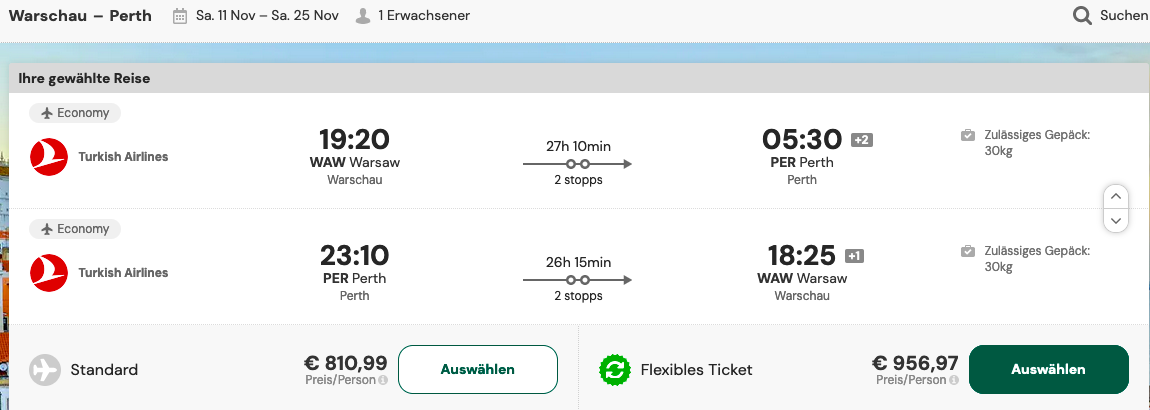Click the search magnifier icon
The width and height of the screenshot is (1150, 410).
click(x=1083, y=15)
